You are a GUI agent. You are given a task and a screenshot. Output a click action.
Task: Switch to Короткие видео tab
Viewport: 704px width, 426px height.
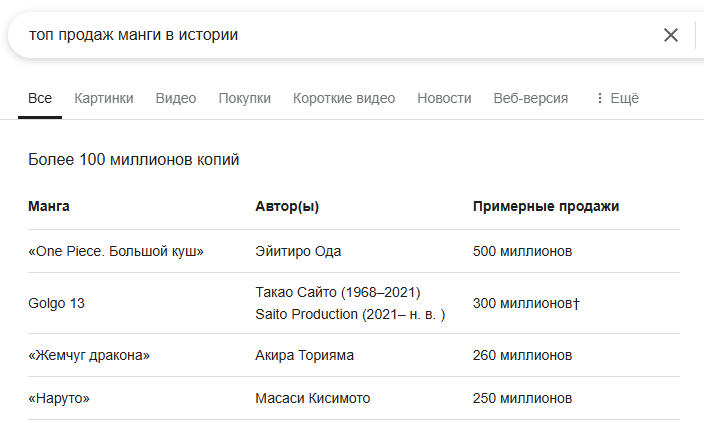(344, 98)
